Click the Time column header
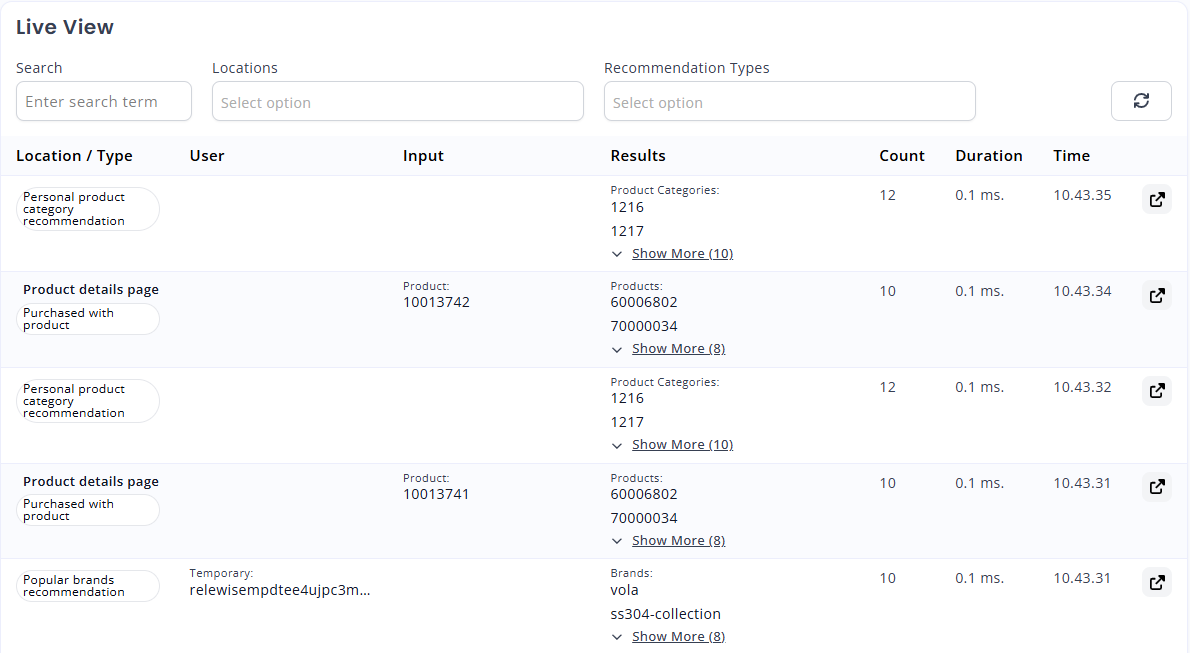 1072,156
